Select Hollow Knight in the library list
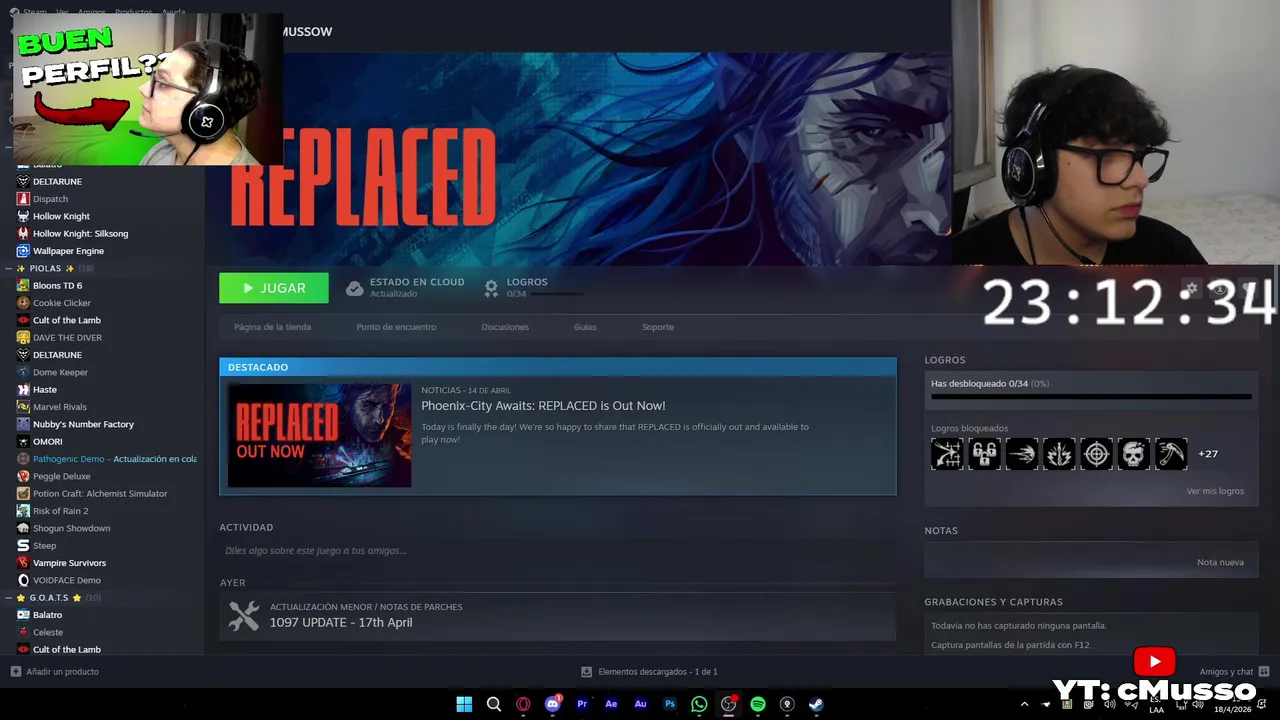 tap(62, 216)
